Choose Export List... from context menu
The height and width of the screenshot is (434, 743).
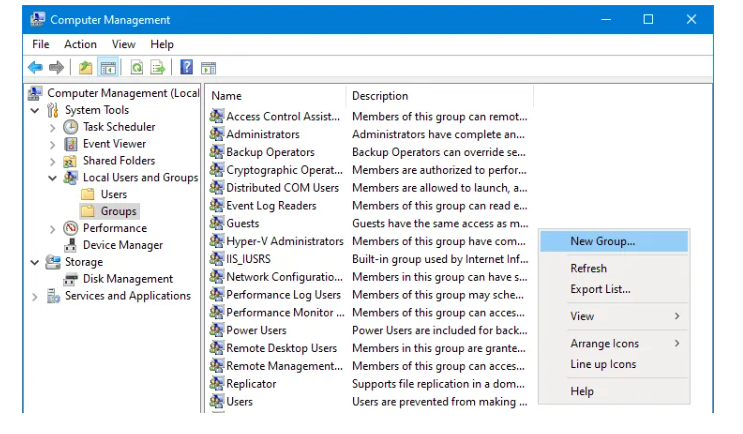tap(614, 289)
